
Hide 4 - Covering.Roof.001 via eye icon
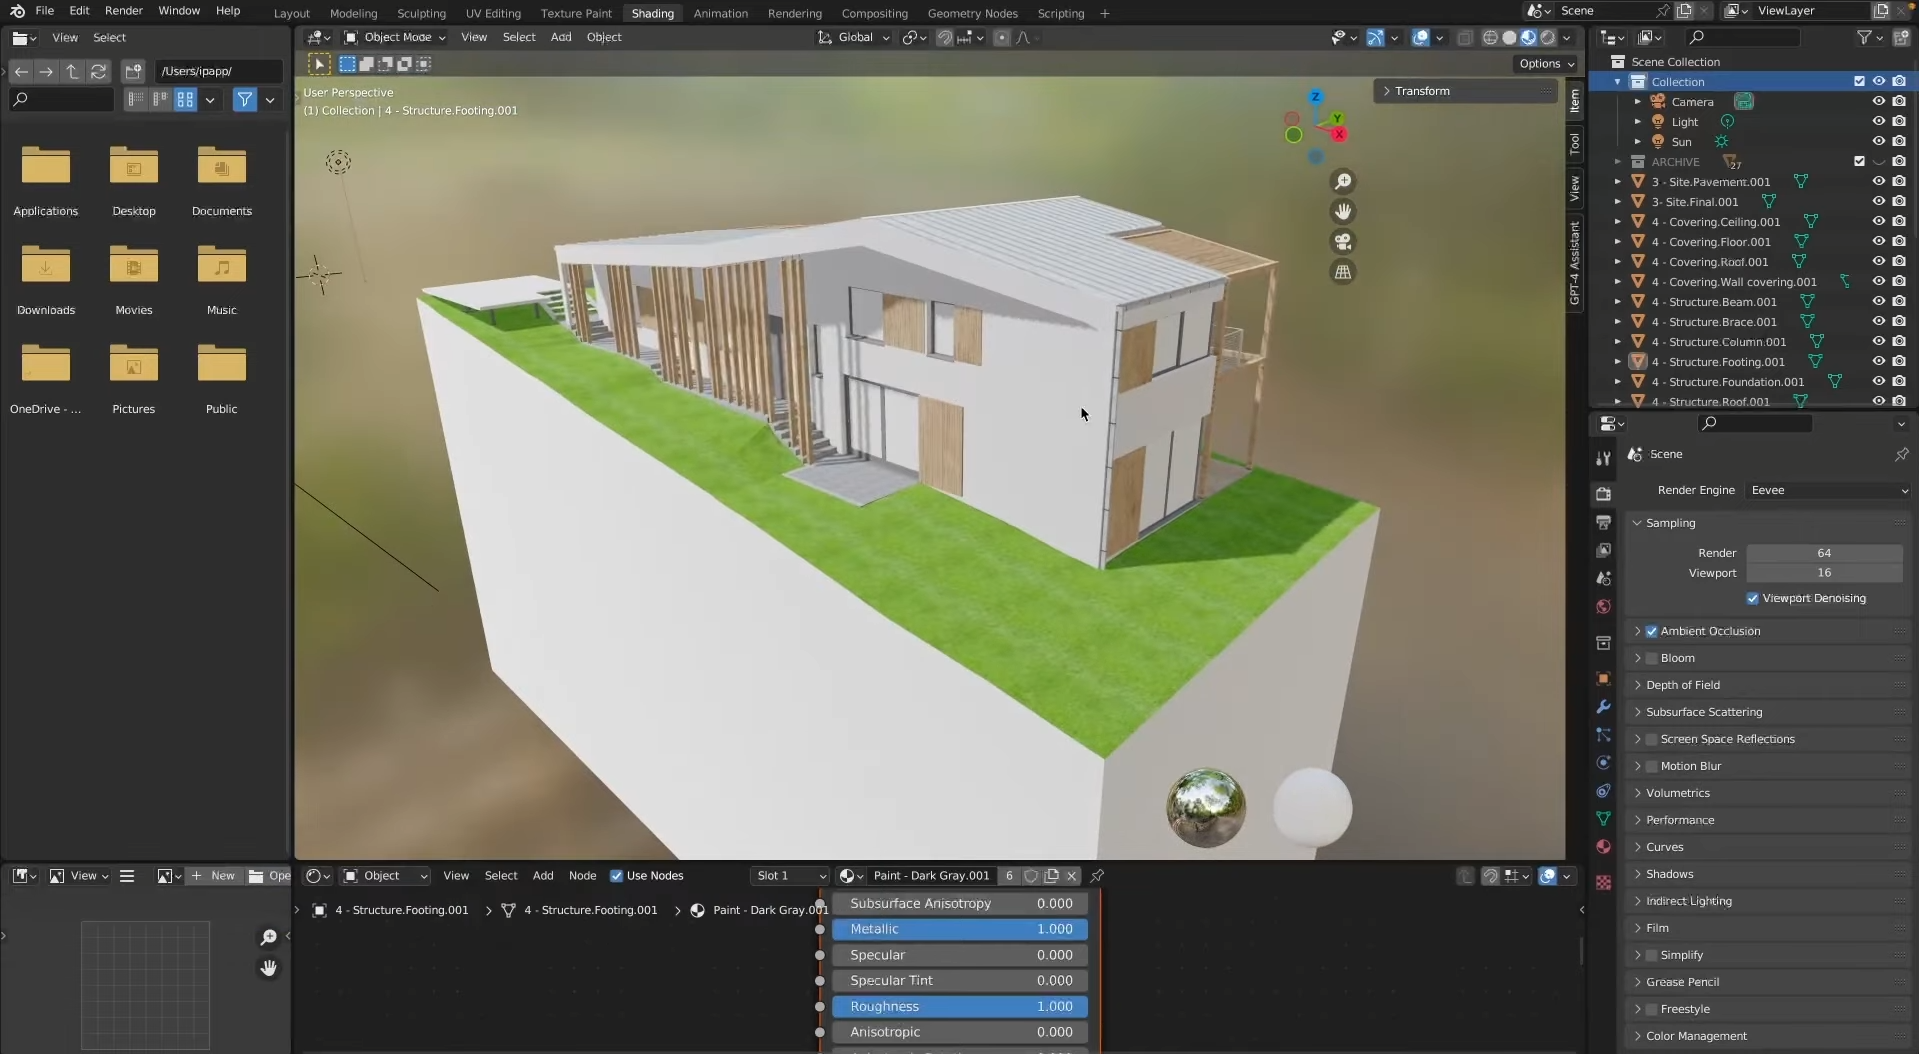click(x=1878, y=261)
